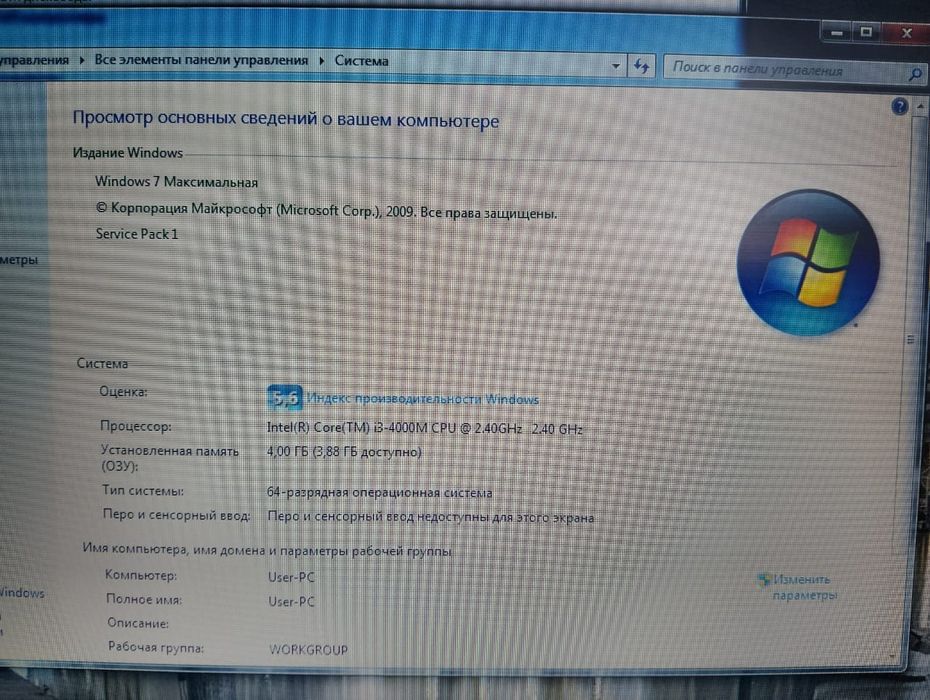930x700 pixels.
Task: Click the 4,00 ГБ (3,88 ГБ доступно) value
Action: click(344, 452)
